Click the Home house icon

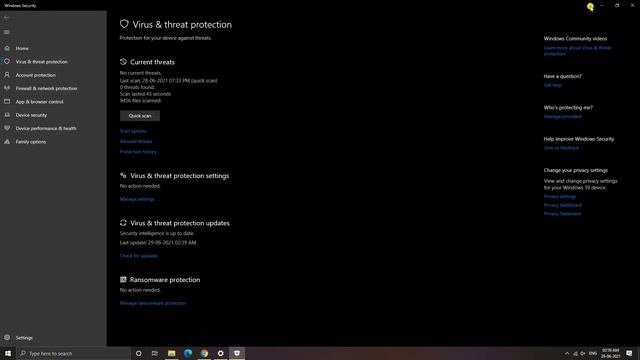click(x=7, y=48)
